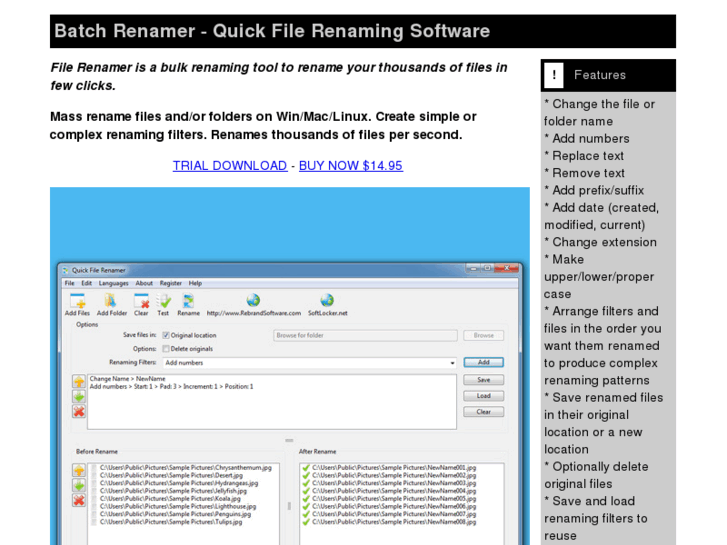Select the 'Add numbers > Start: 1' filter row
Image resolution: width=727 pixels, height=545 pixels.
[172, 387]
